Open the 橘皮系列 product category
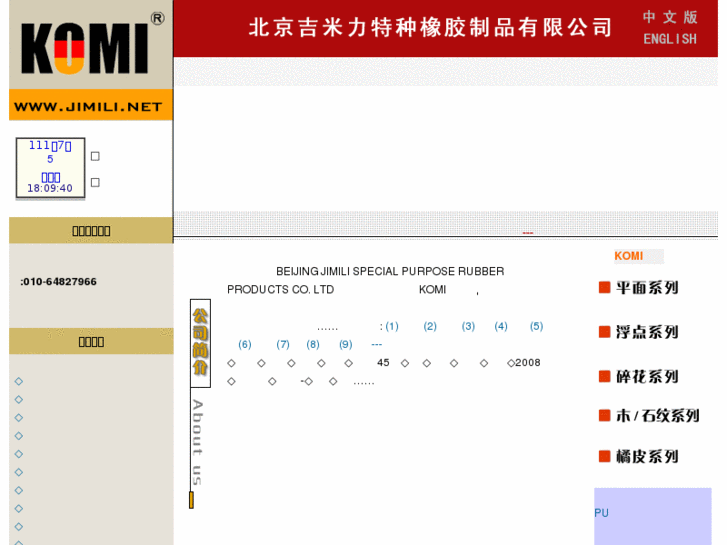This screenshot has height=545, width=727. tap(647, 456)
